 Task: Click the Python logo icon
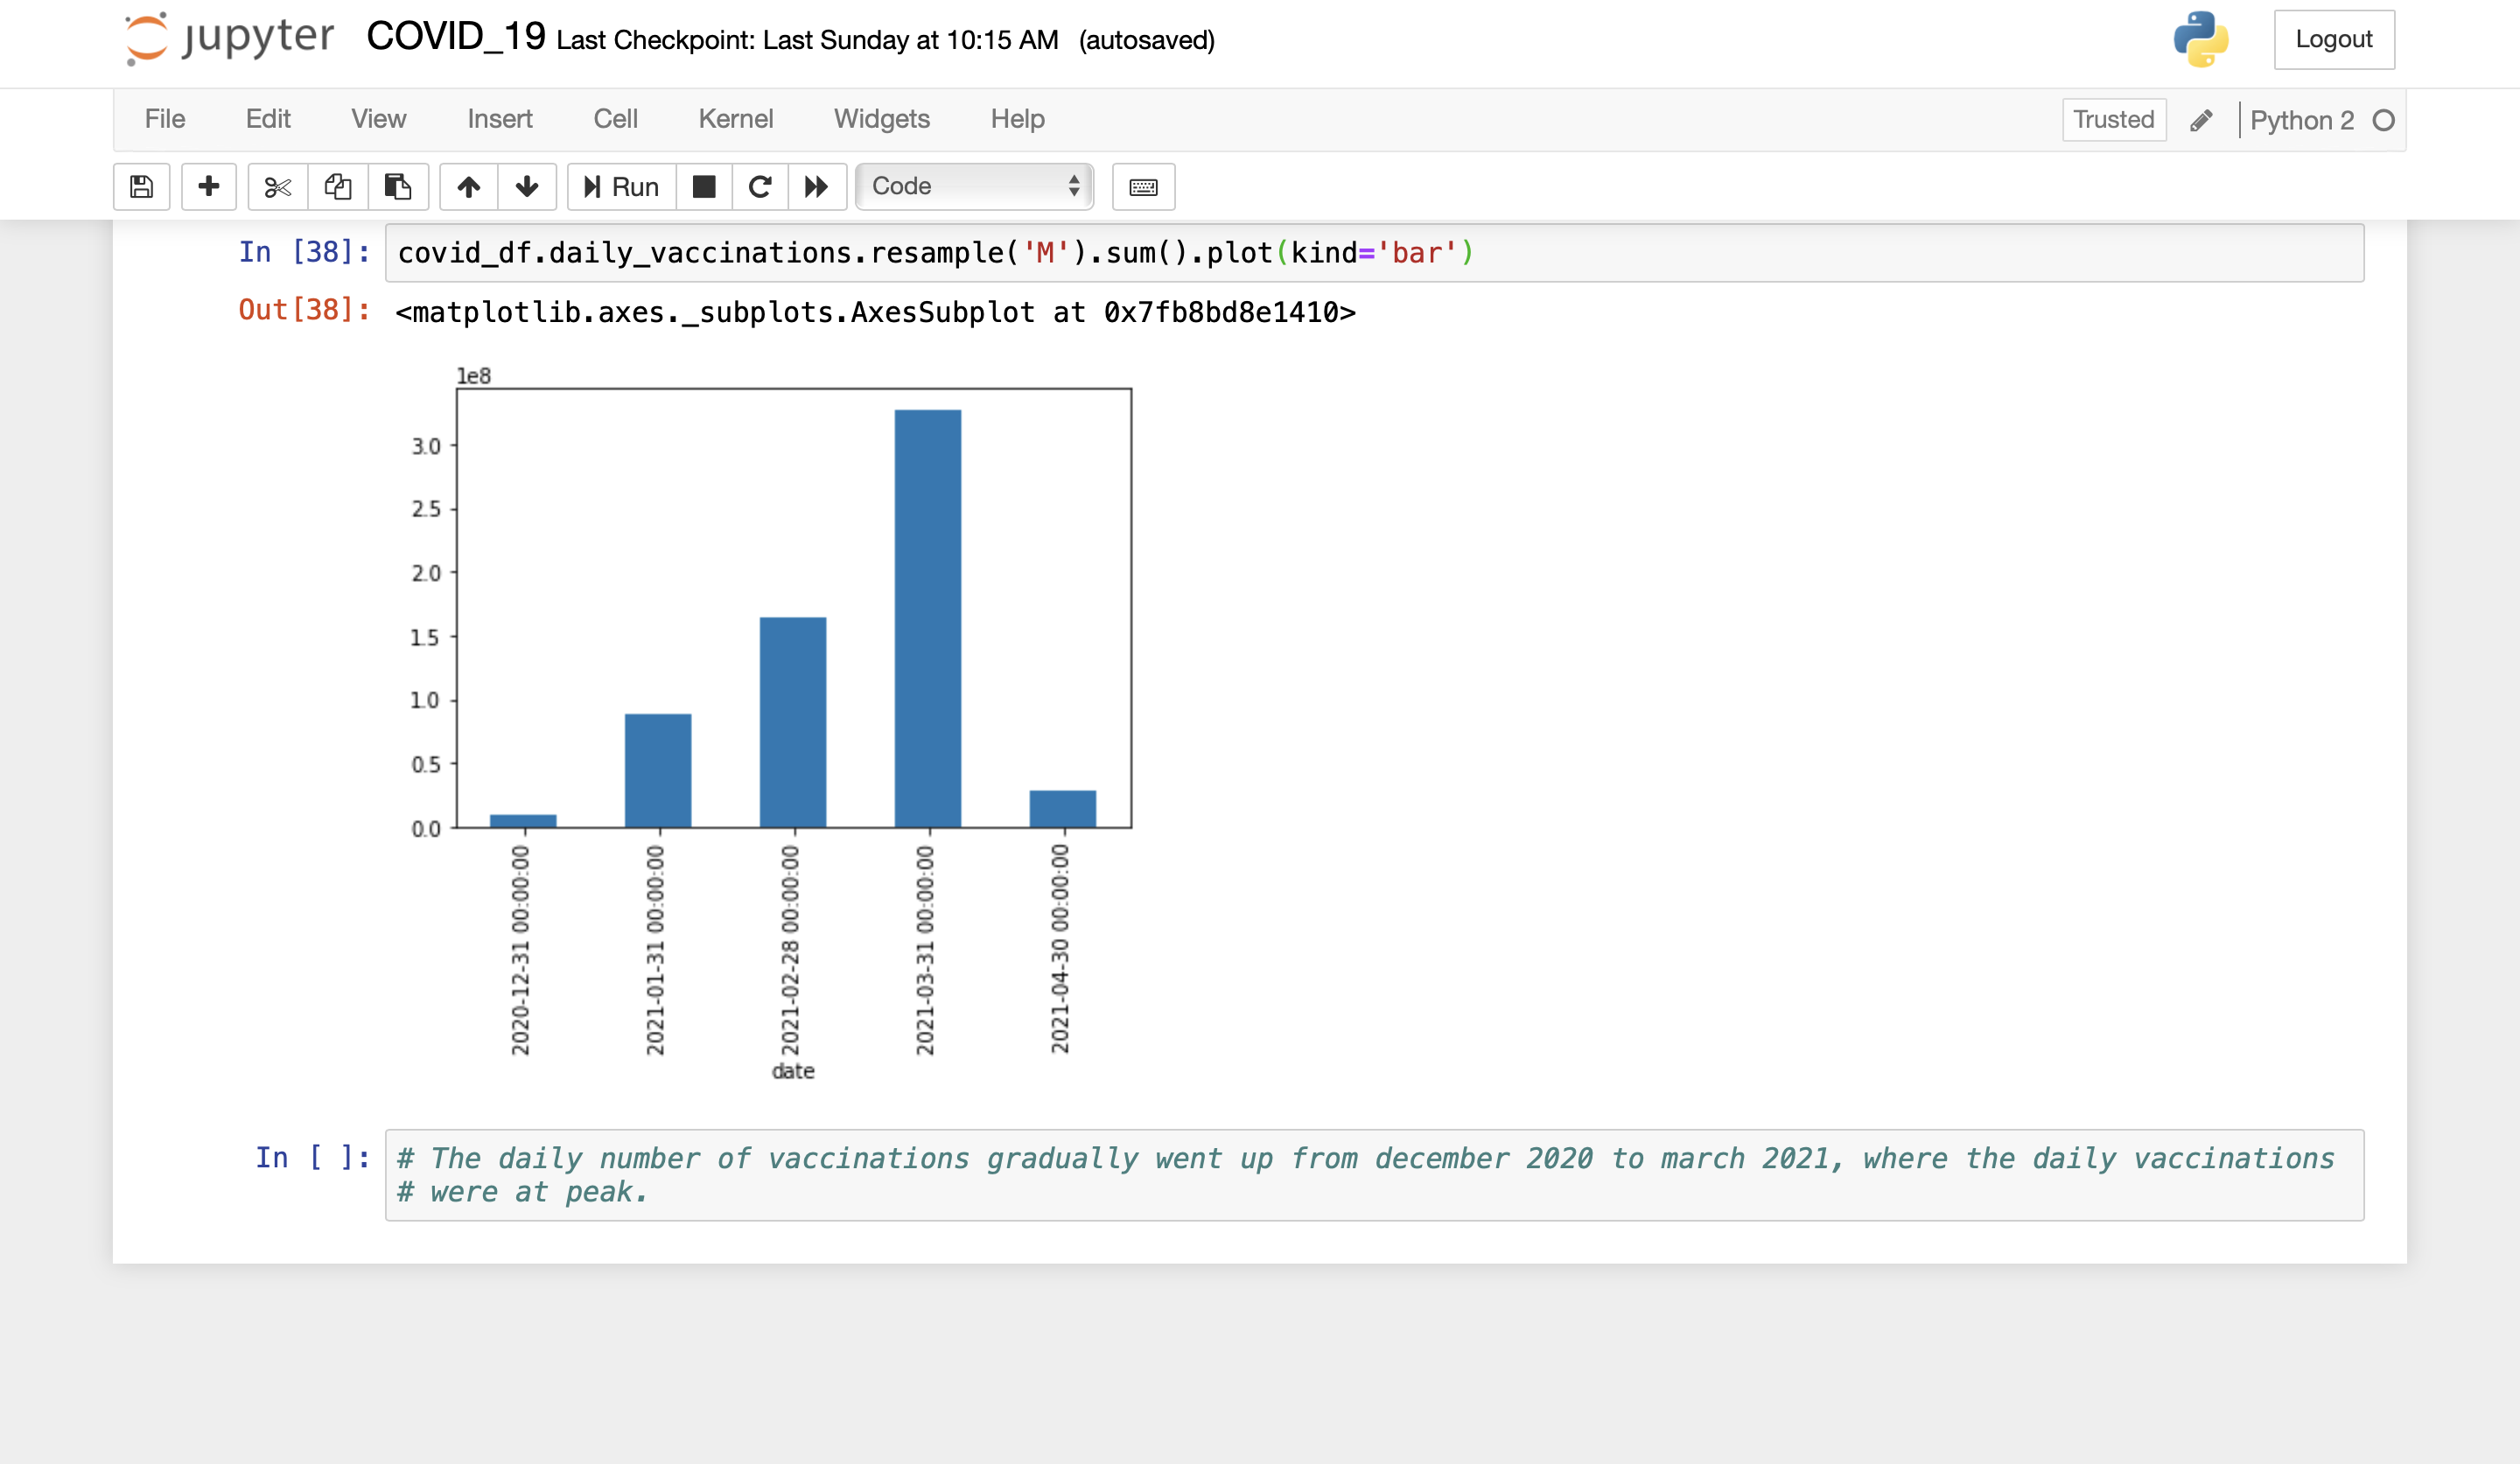coord(2200,39)
